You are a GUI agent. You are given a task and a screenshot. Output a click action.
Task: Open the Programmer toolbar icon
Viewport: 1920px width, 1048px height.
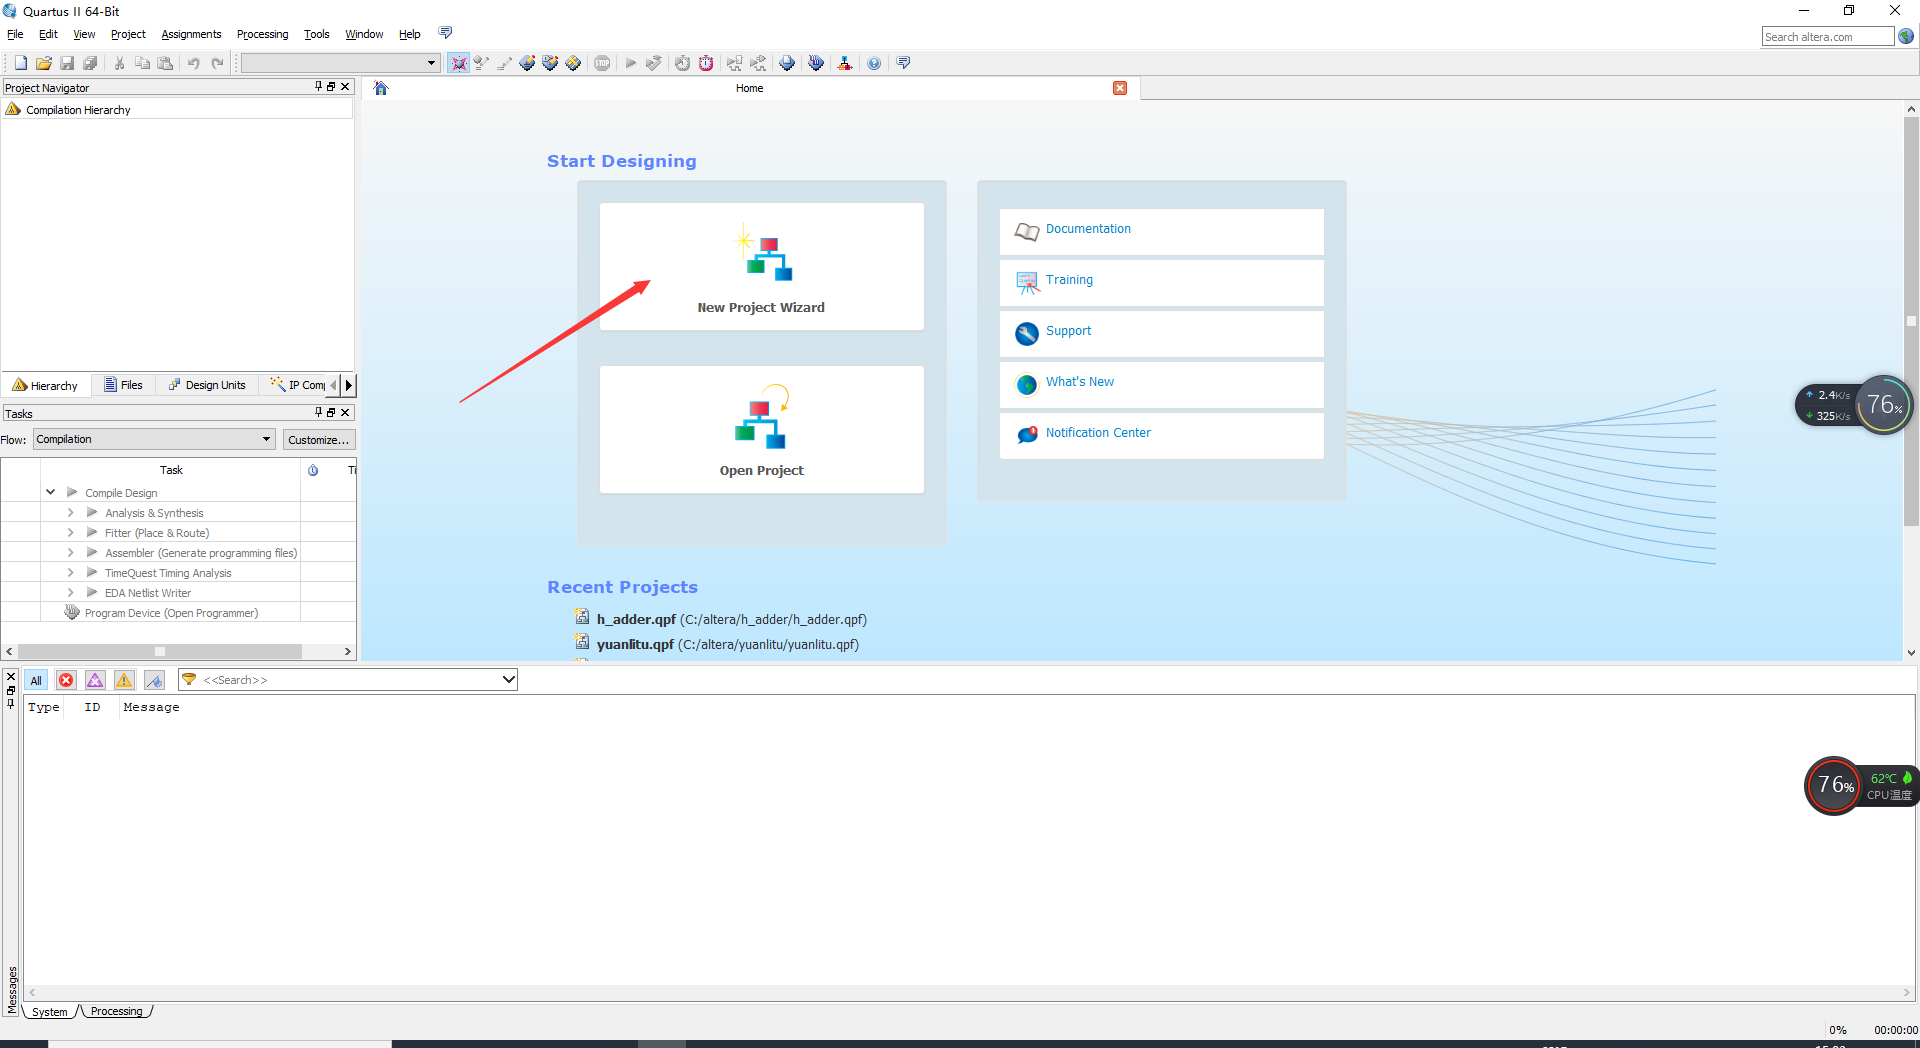pyautogui.click(x=816, y=63)
